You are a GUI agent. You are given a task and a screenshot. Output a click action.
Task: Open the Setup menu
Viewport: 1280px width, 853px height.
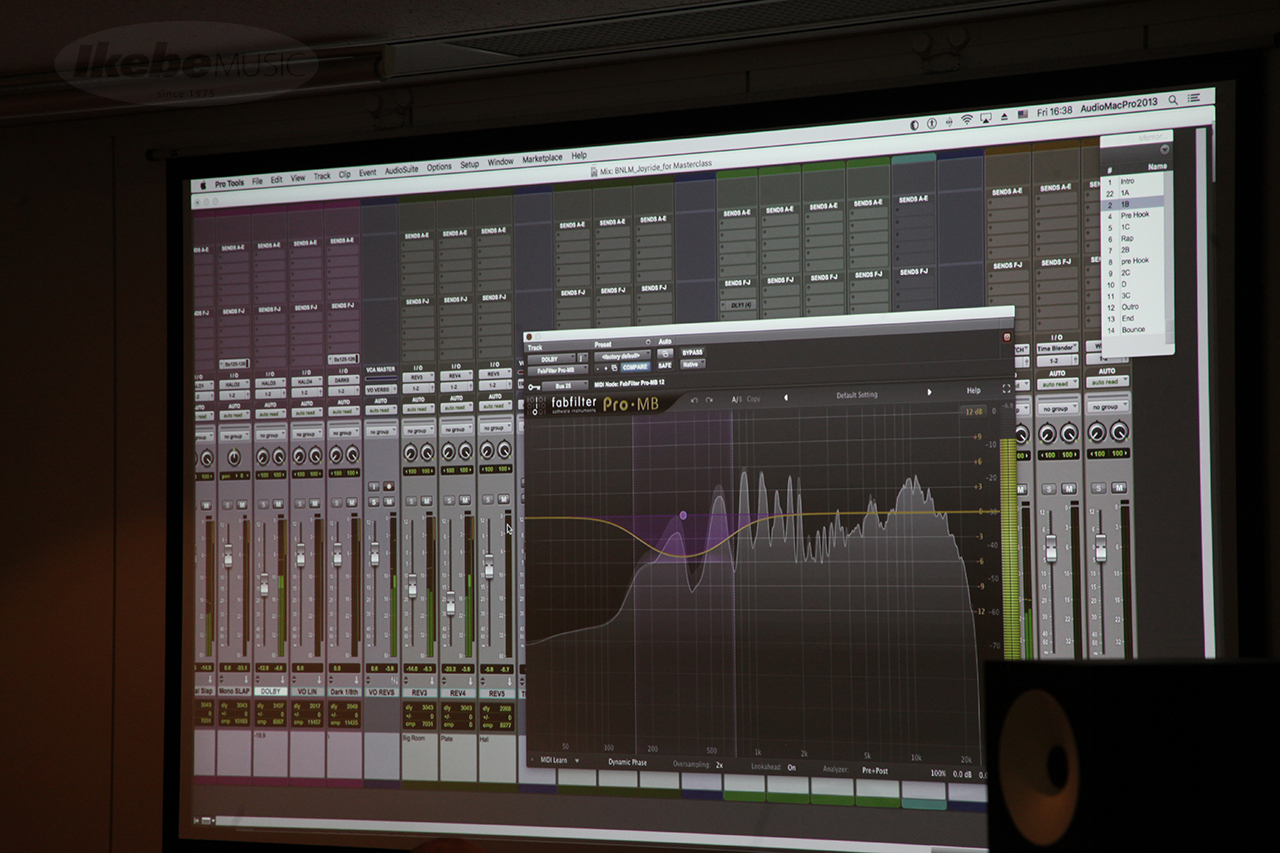[x=469, y=165]
